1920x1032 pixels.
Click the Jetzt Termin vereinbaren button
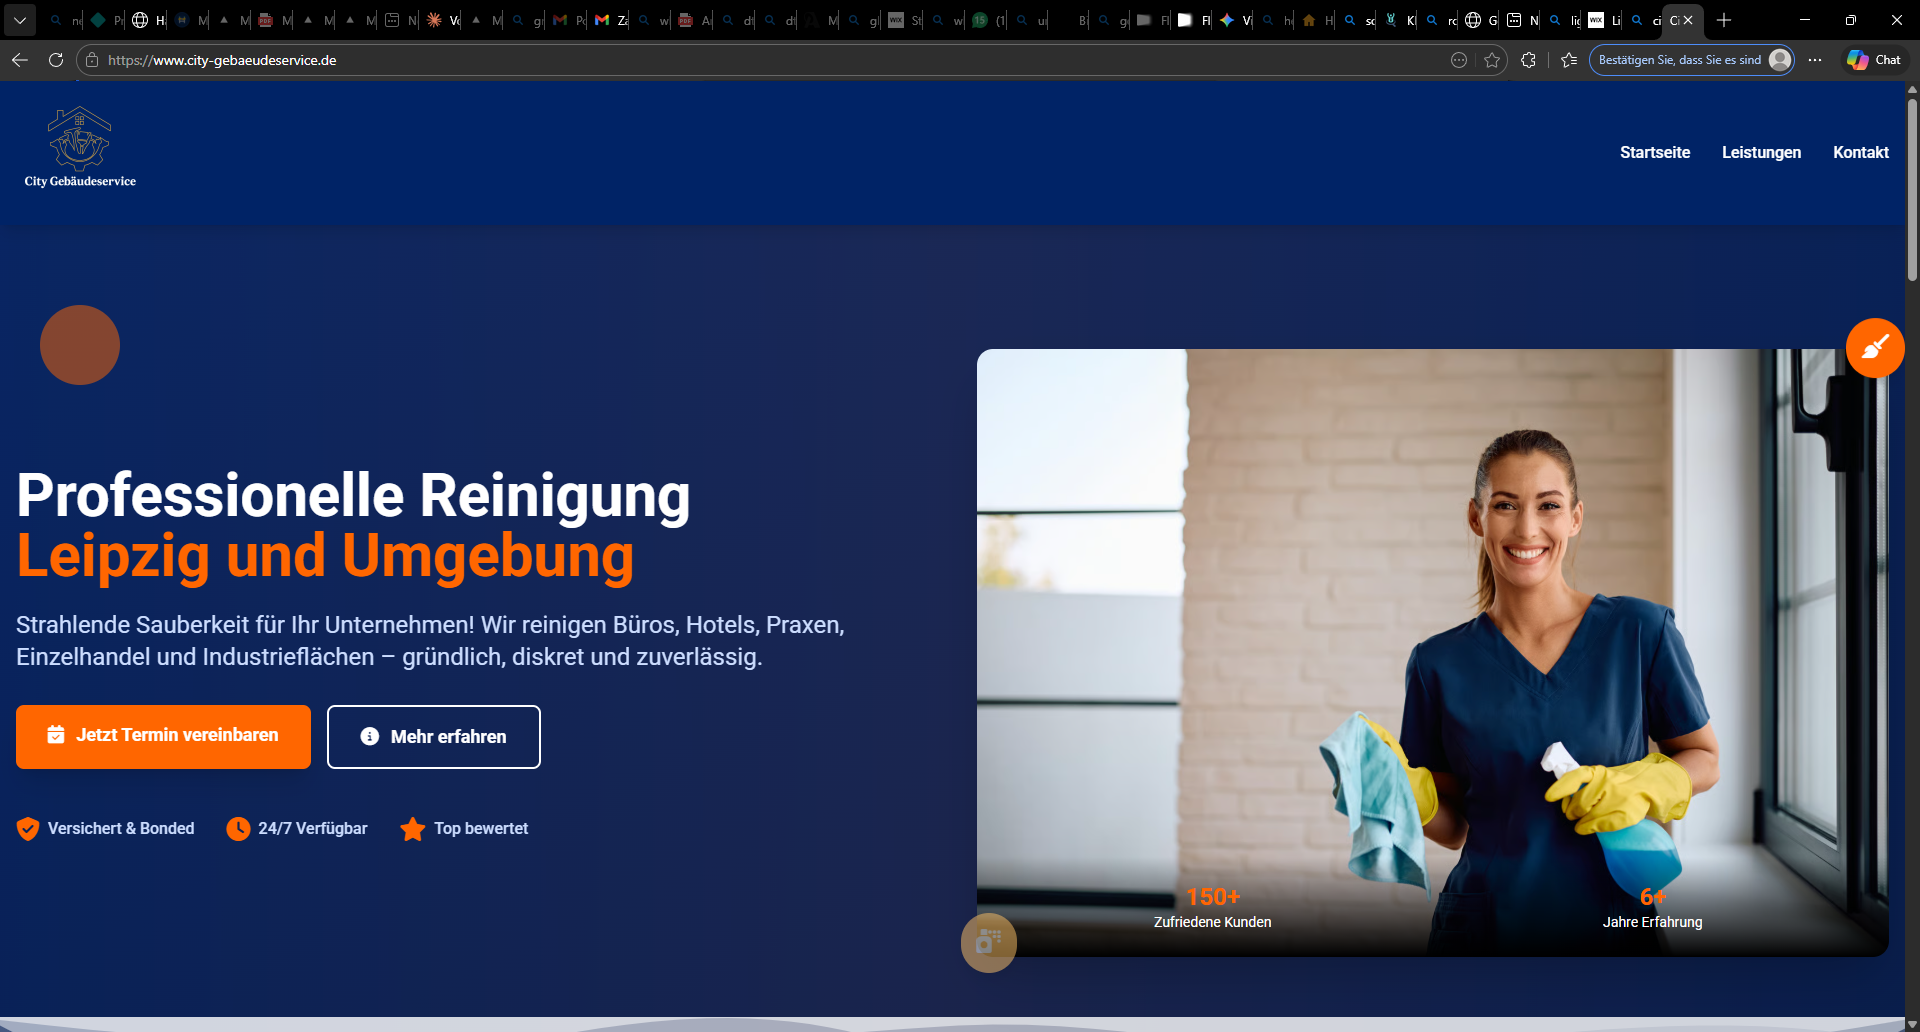click(x=162, y=736)
